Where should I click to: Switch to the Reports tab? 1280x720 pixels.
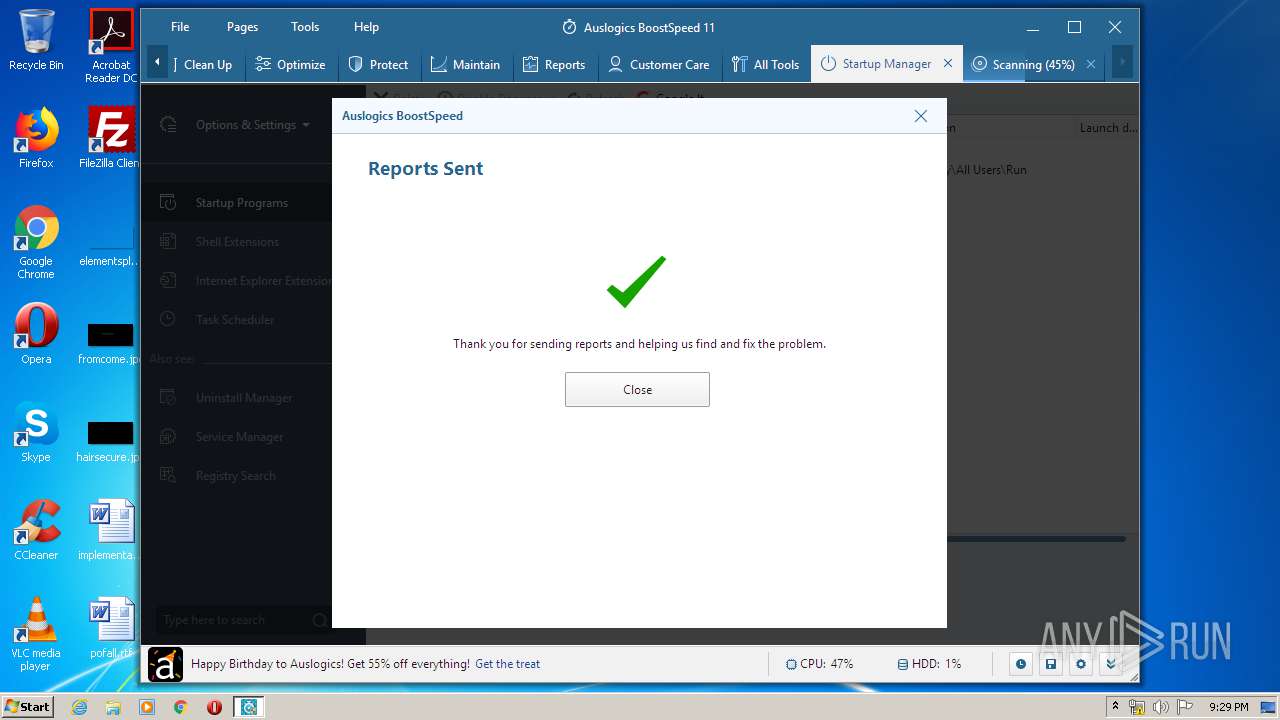[554, 64]
